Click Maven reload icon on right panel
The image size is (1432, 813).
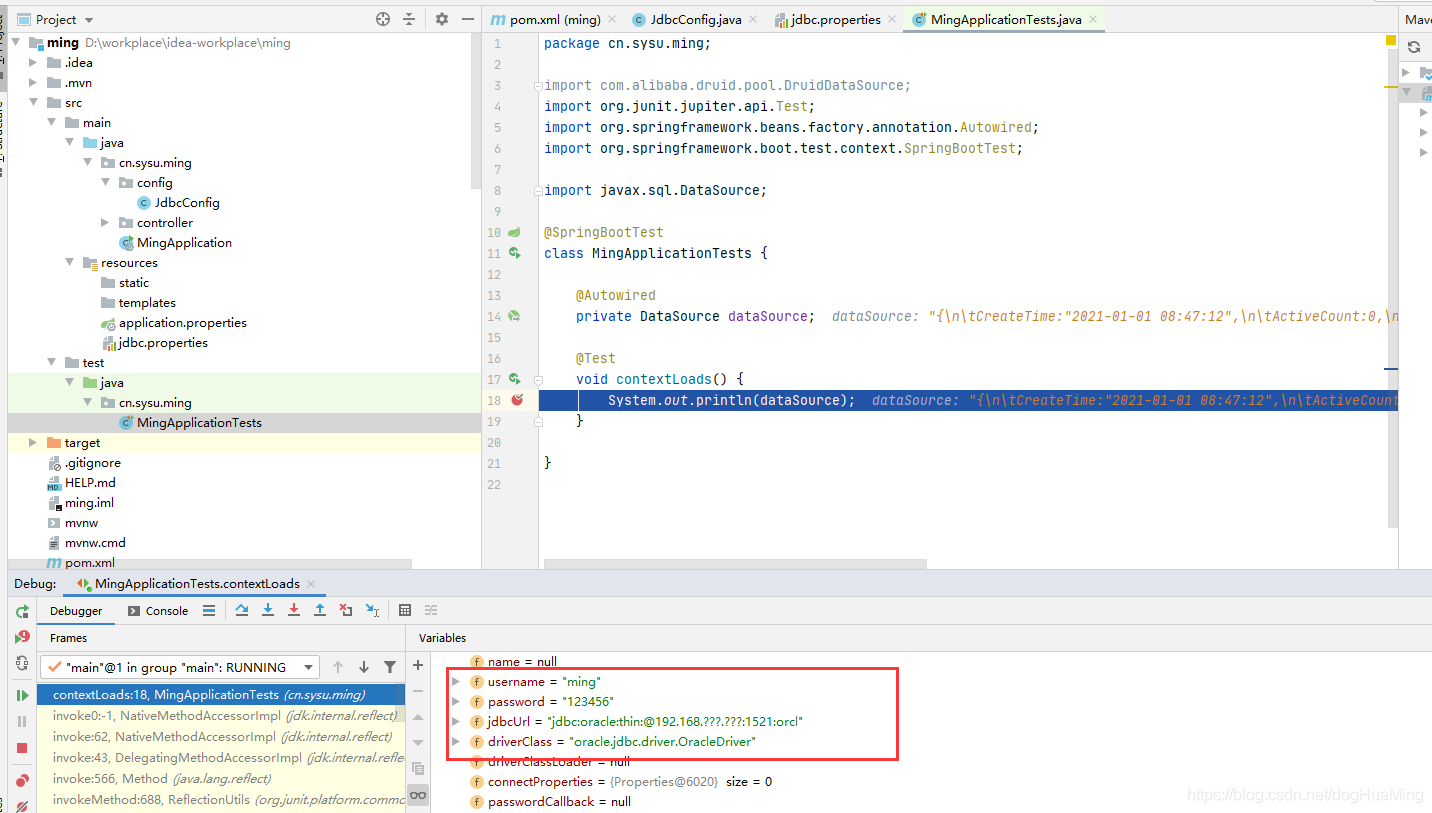1414,47
